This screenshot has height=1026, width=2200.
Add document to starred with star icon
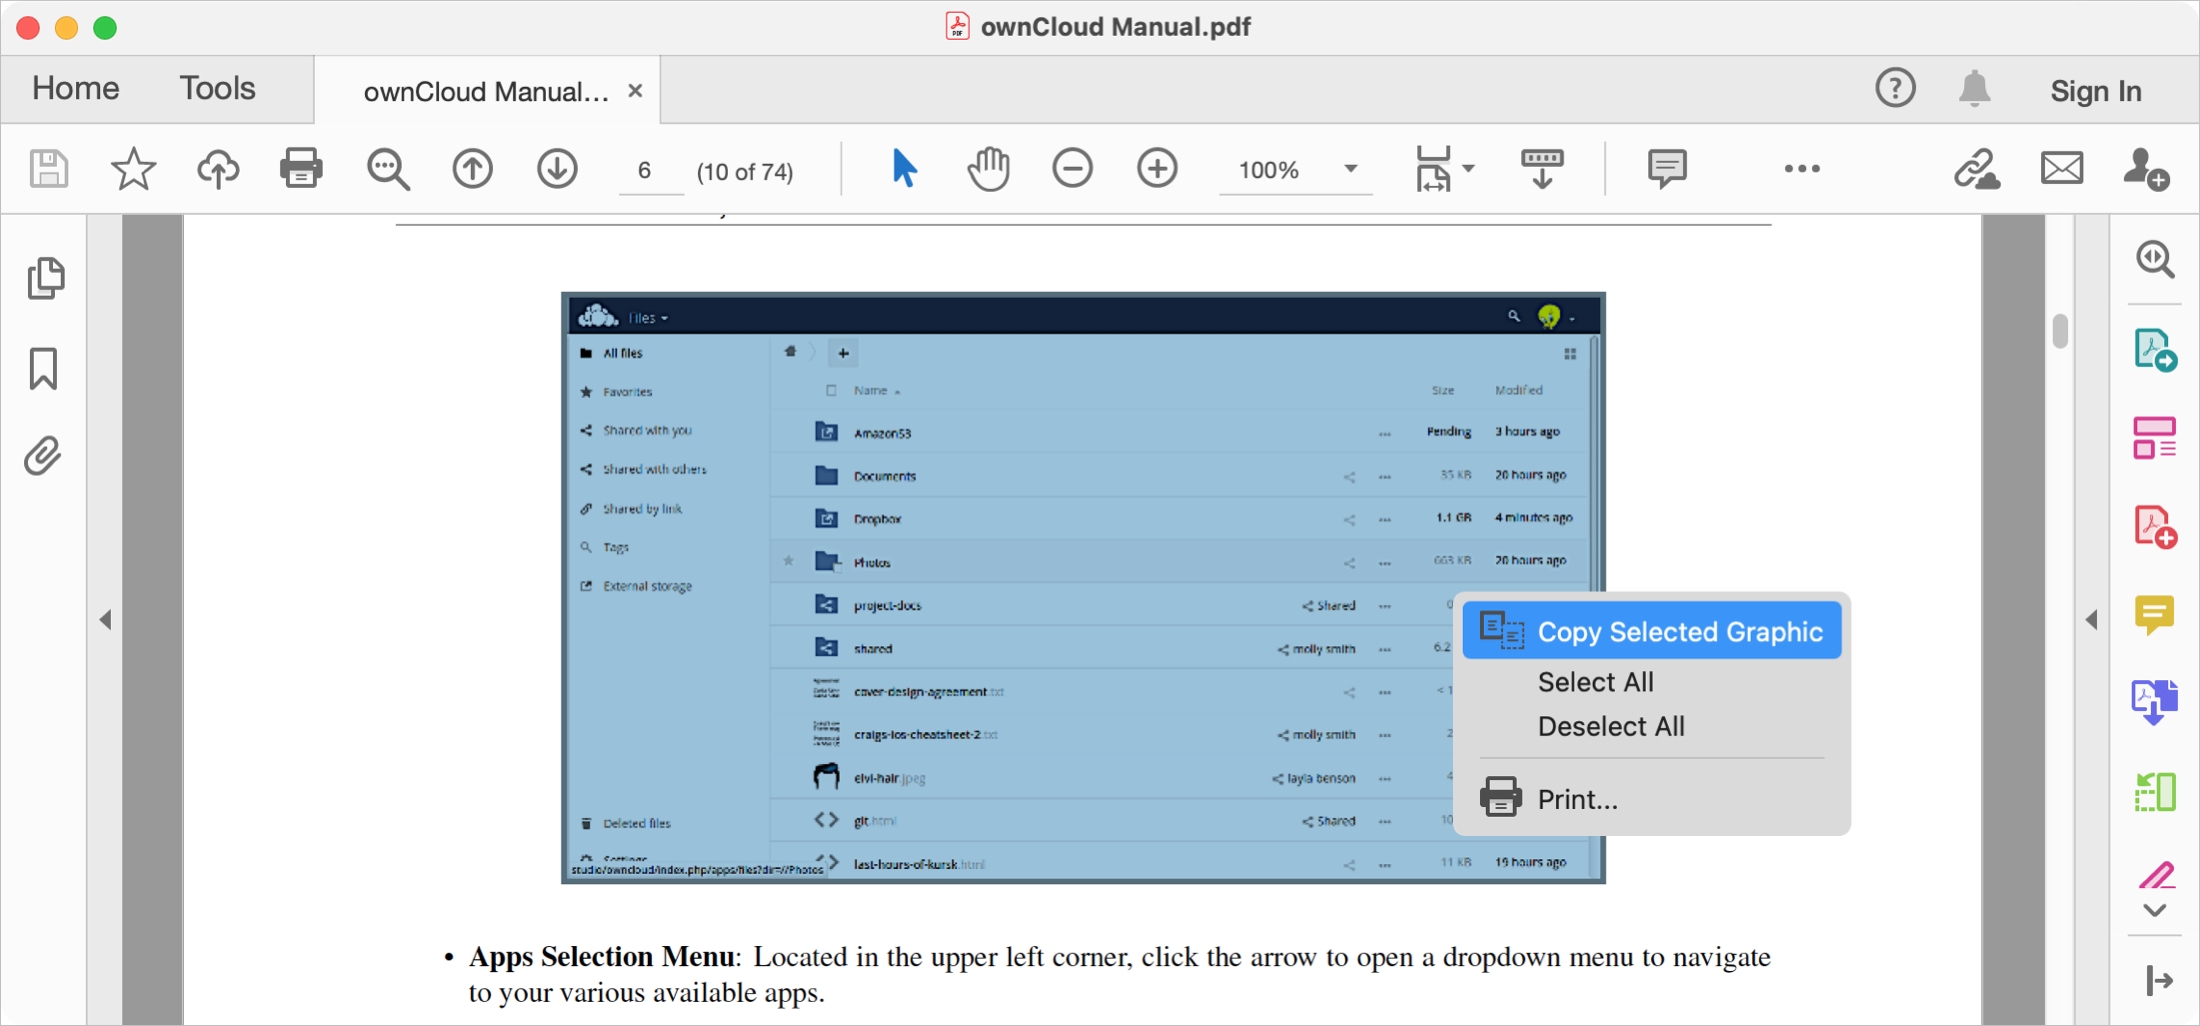[x=133, y=169]
